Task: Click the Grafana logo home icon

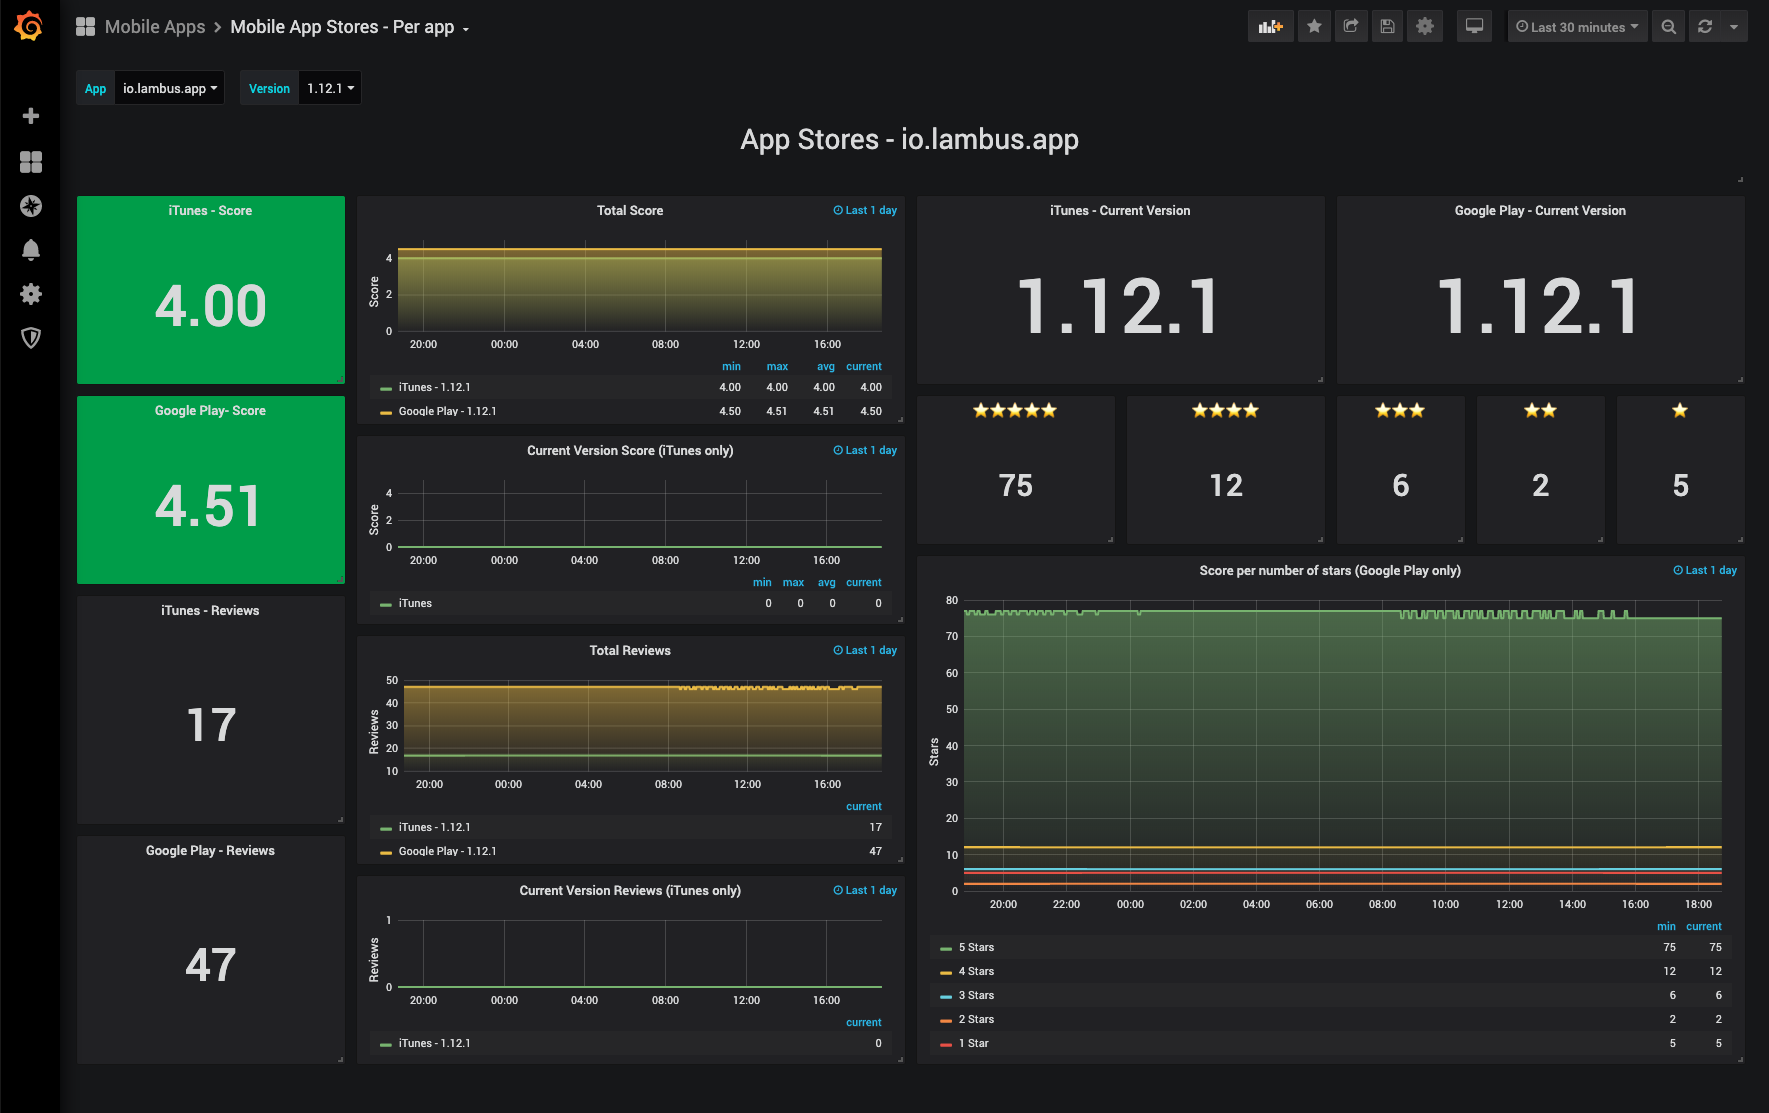Action: [29, 26]
